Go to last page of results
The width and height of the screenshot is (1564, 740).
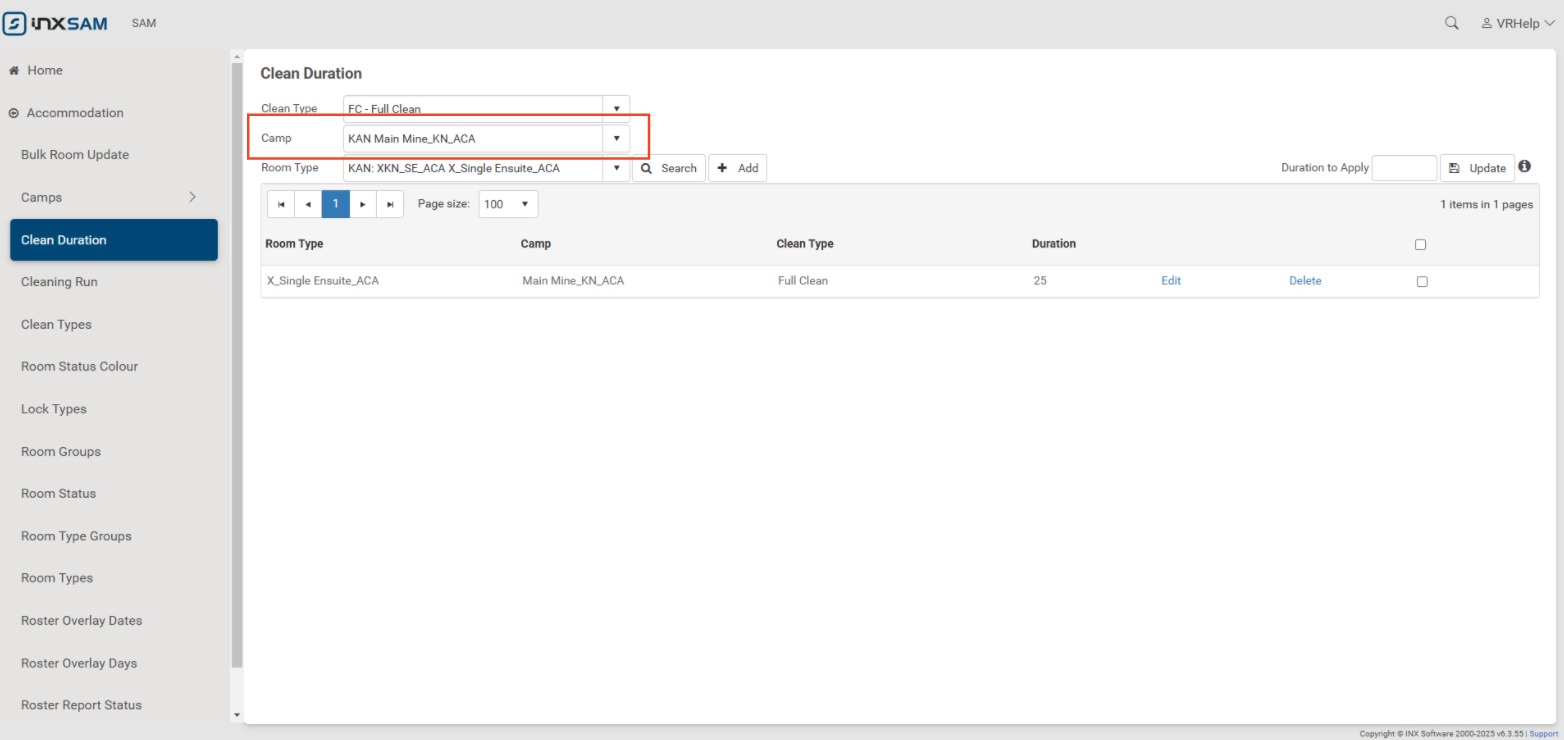pos(390,204)
